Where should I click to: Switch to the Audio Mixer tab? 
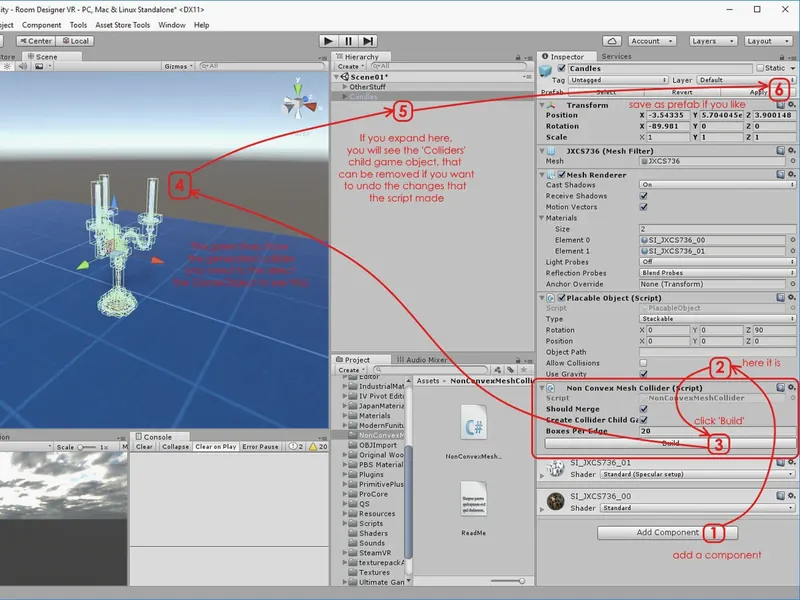click(x=421, y=360)
